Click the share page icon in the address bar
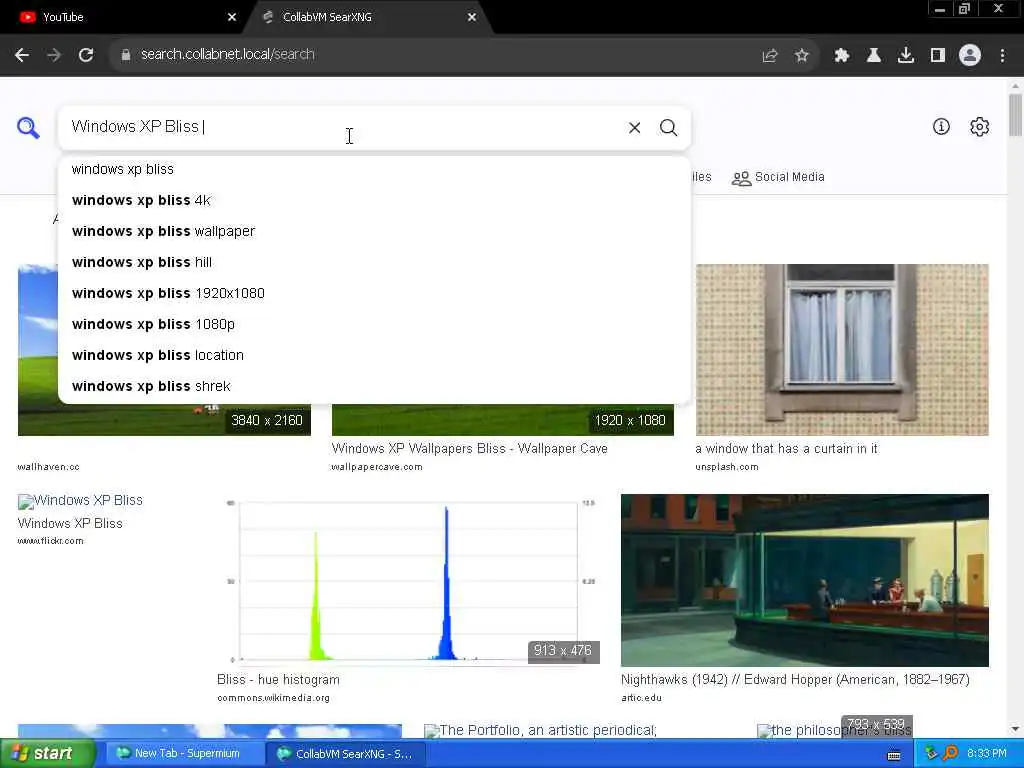This screenshot has width=1024, height=768. [x=770, y=56]
